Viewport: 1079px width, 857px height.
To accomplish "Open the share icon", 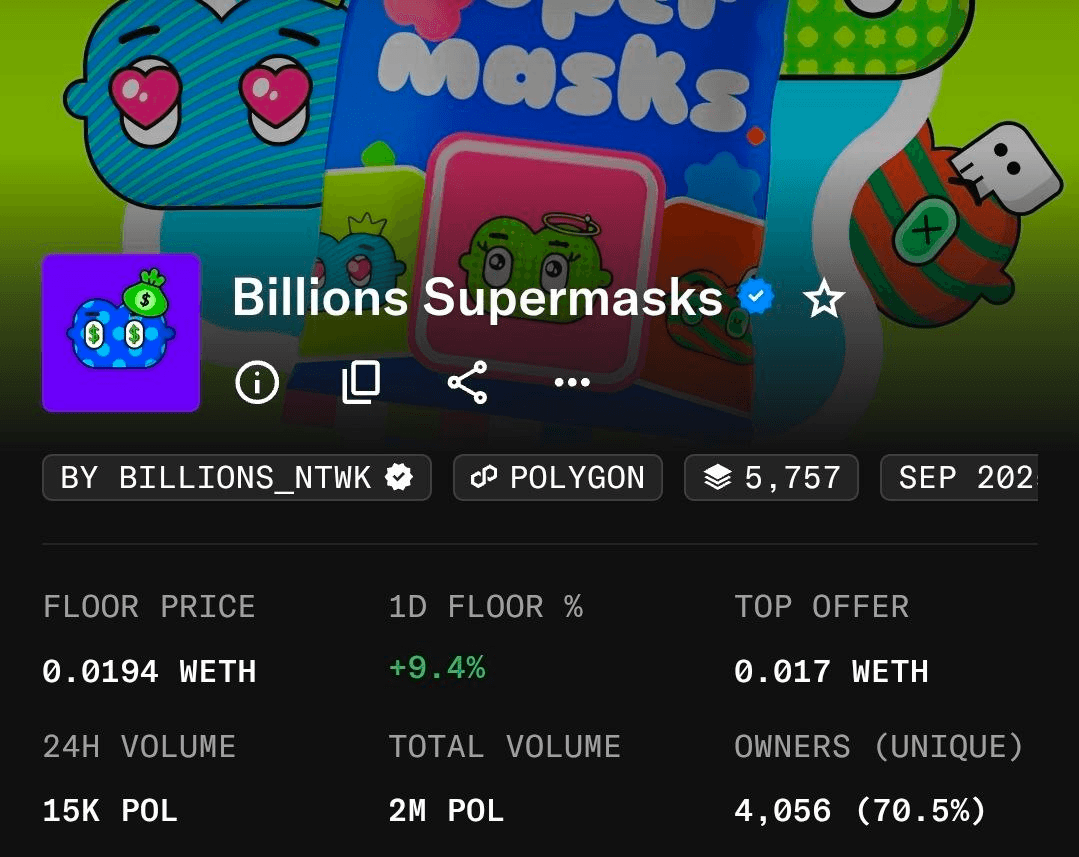I will 467,382.
